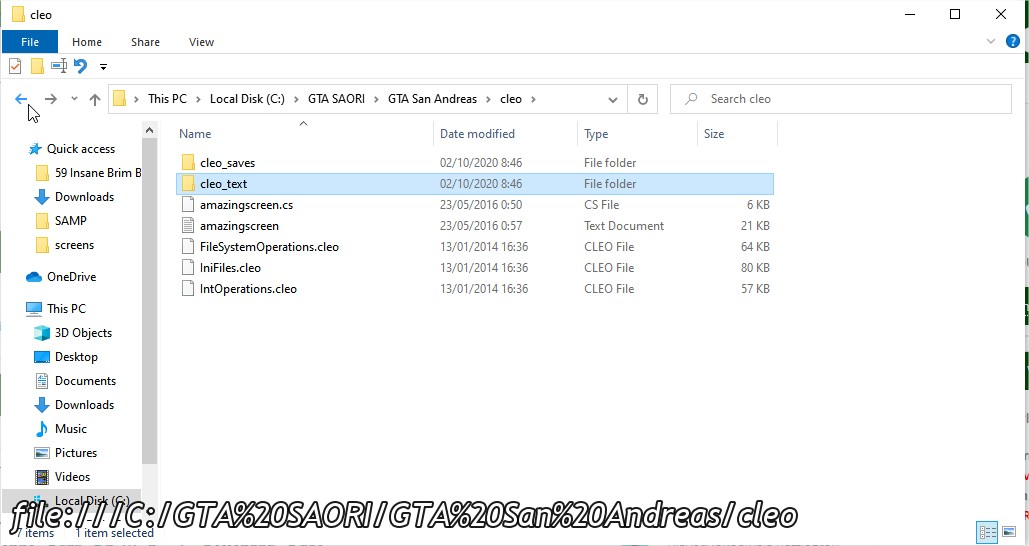The width and height of the screenshot is (1029, 546).
Task: Open SAMP folder in sidebar
Action: point(70,220)
